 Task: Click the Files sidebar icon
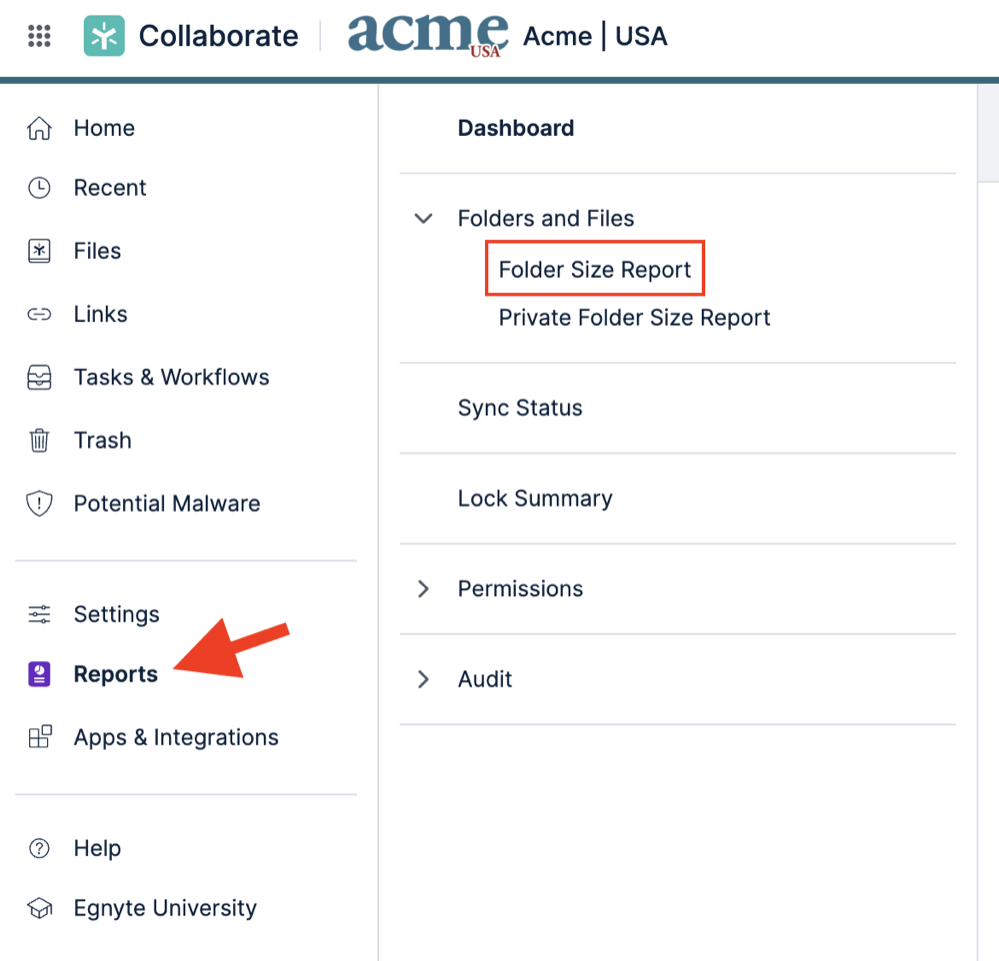39,251
